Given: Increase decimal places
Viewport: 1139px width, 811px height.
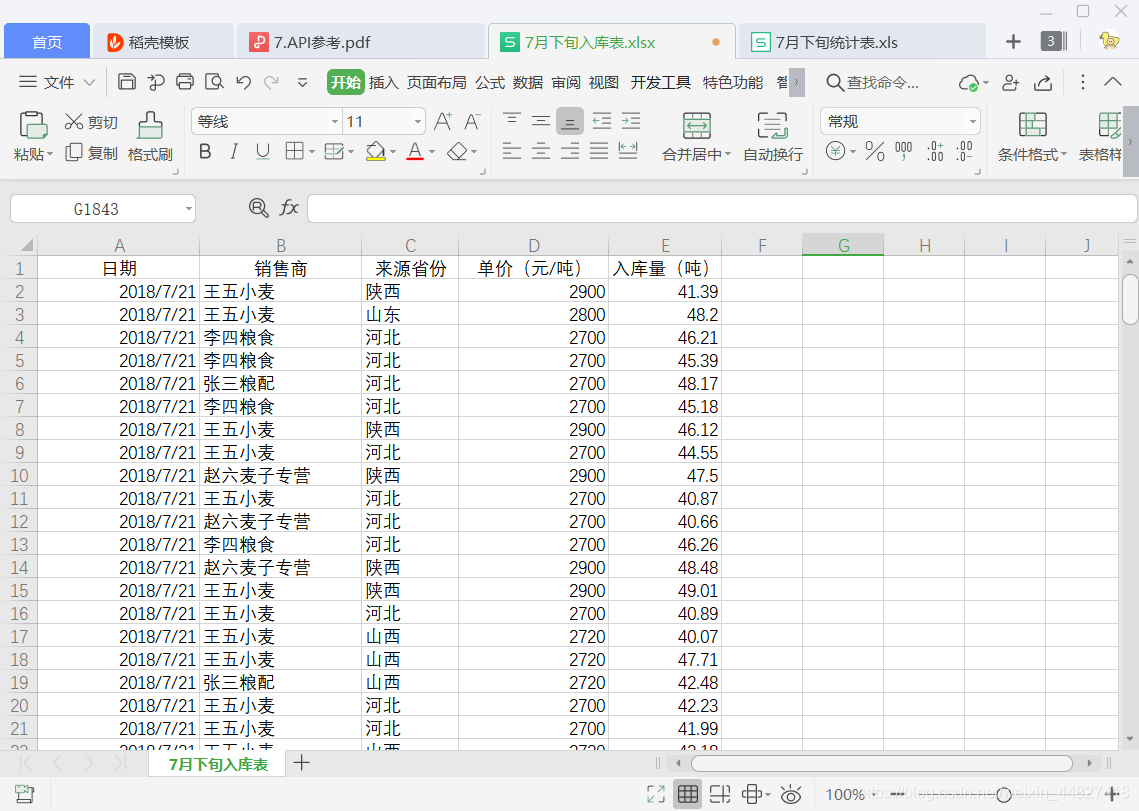Looking at the screenshot, I should [x=936, y=151].
